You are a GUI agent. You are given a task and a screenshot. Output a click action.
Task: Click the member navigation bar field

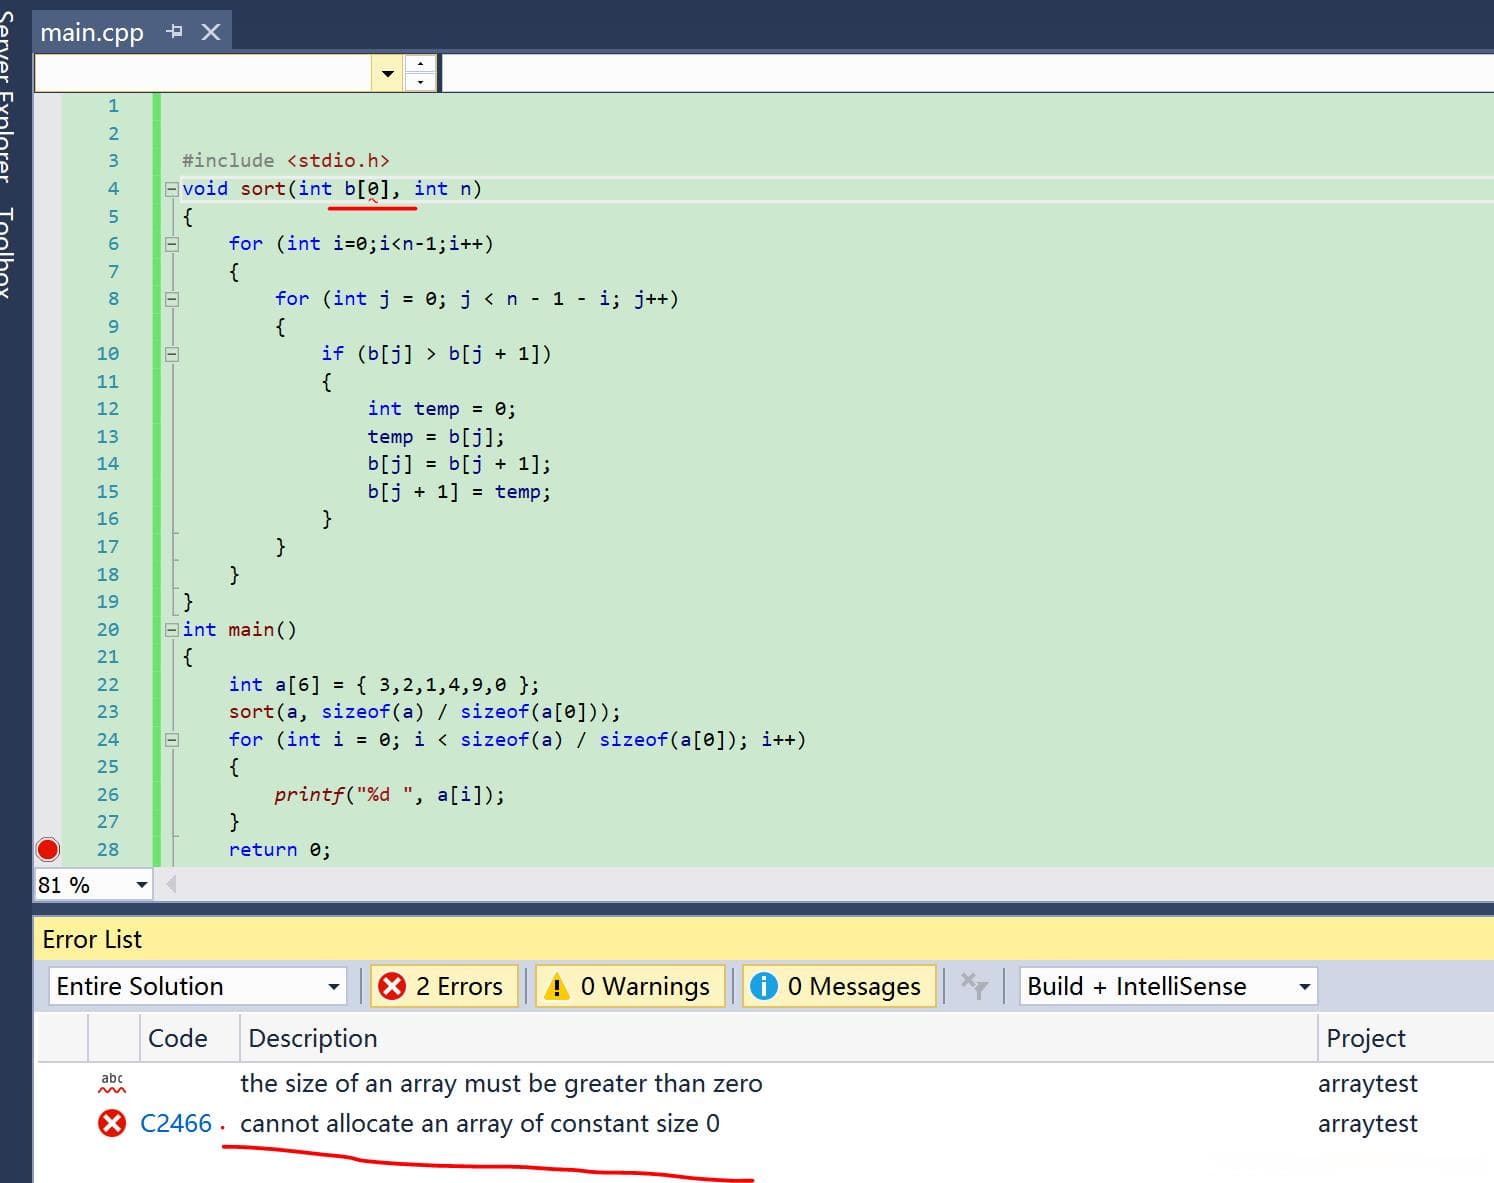click(967, 73)
